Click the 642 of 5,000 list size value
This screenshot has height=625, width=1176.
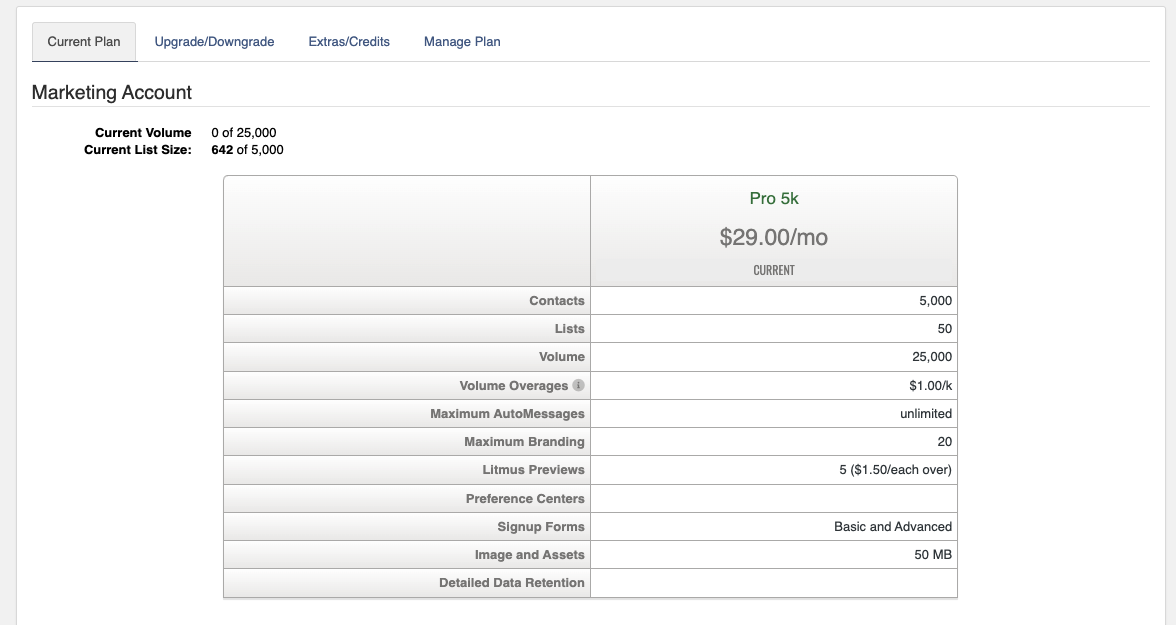click(x=246, y=149)
